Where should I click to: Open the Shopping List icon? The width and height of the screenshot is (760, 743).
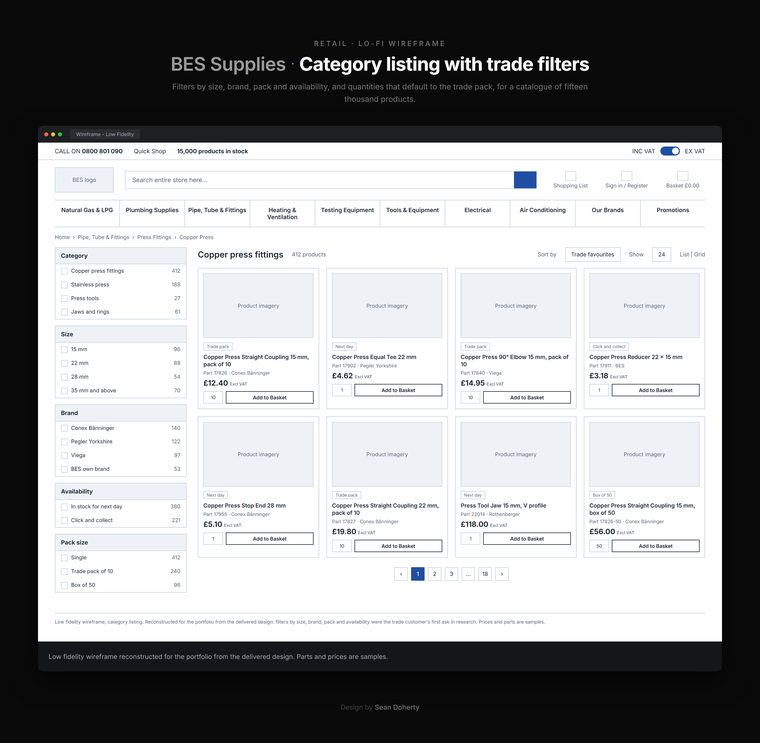(570, 176)
